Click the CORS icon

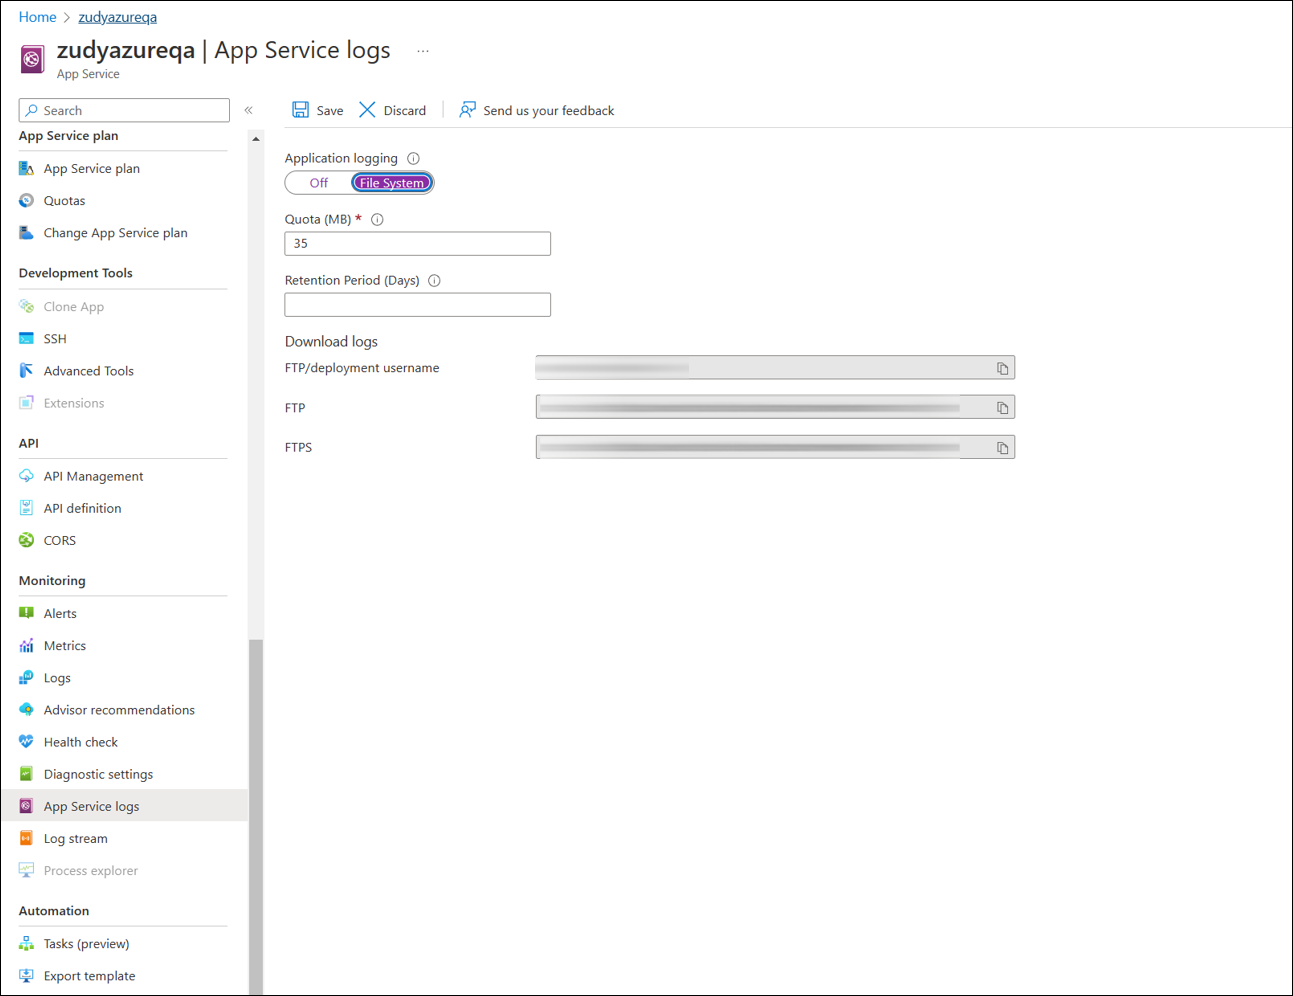(27, 540)
